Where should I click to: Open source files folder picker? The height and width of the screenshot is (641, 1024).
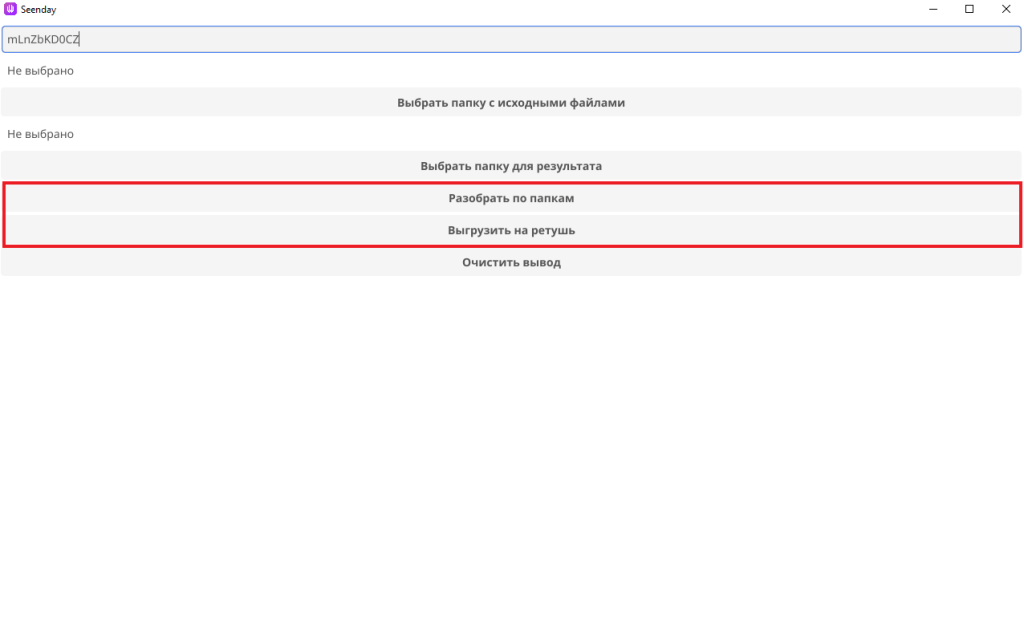coord(511,102)
